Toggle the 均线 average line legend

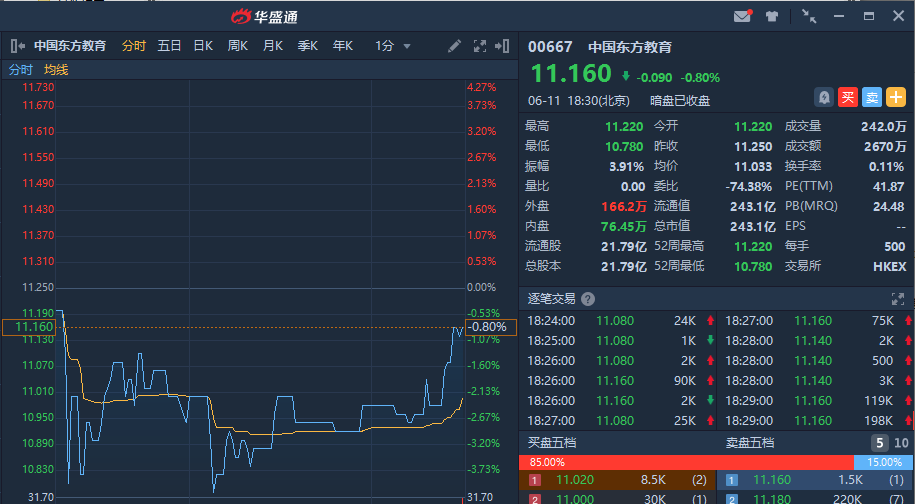(x=56, y=70)
